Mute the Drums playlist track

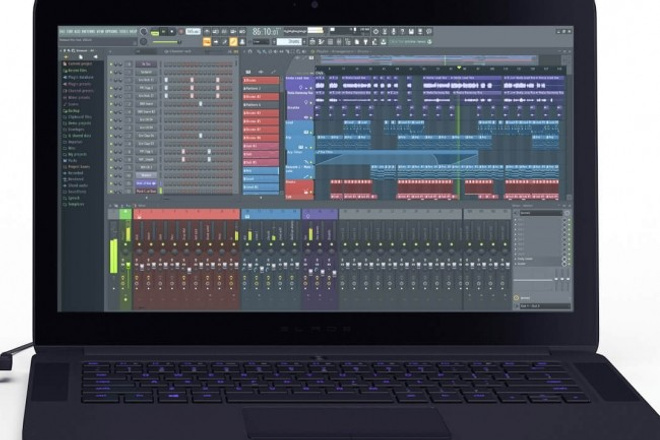coord(311,192)
